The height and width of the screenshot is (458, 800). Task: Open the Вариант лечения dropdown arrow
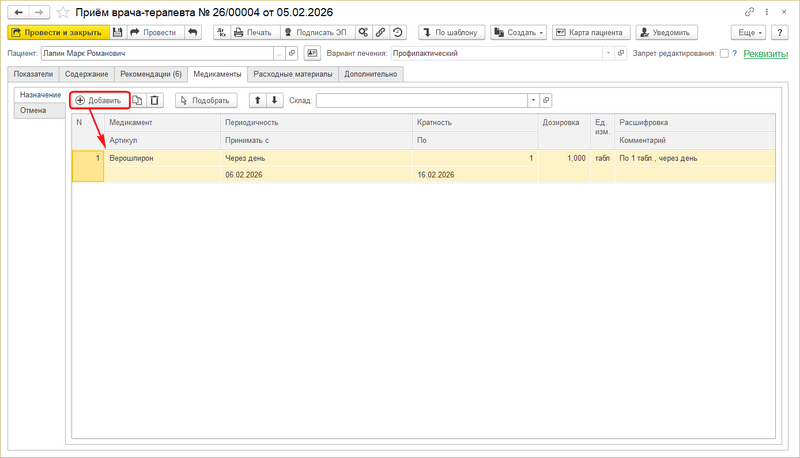tap(608, 53)
